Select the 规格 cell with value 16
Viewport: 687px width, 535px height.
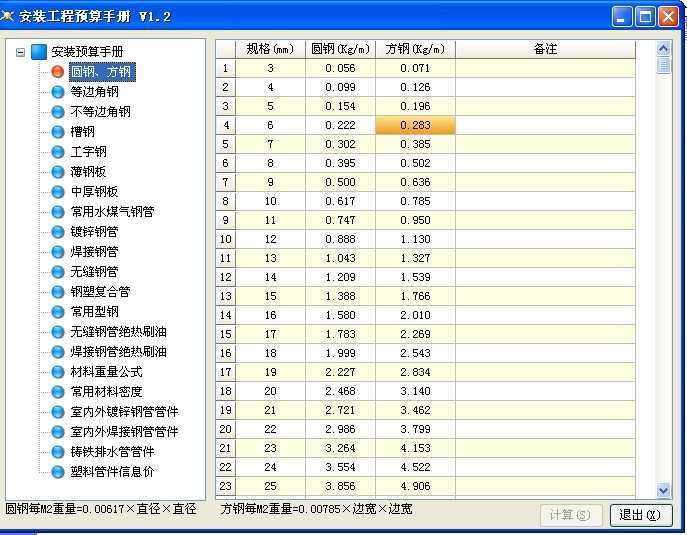pyautogui.click(x=270, y=315)
